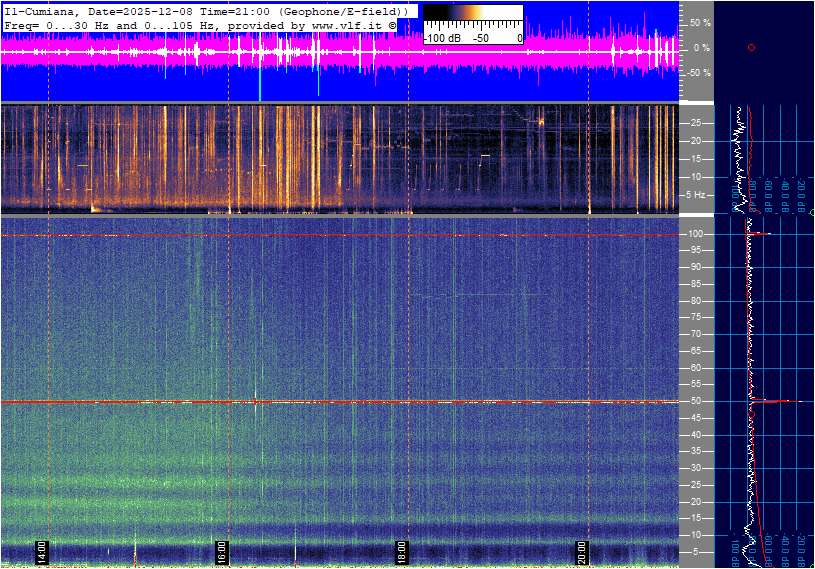Screen dimensions: 815x569
Task: Click the 100 Hz frequency axis label
Action: point(699,234)
